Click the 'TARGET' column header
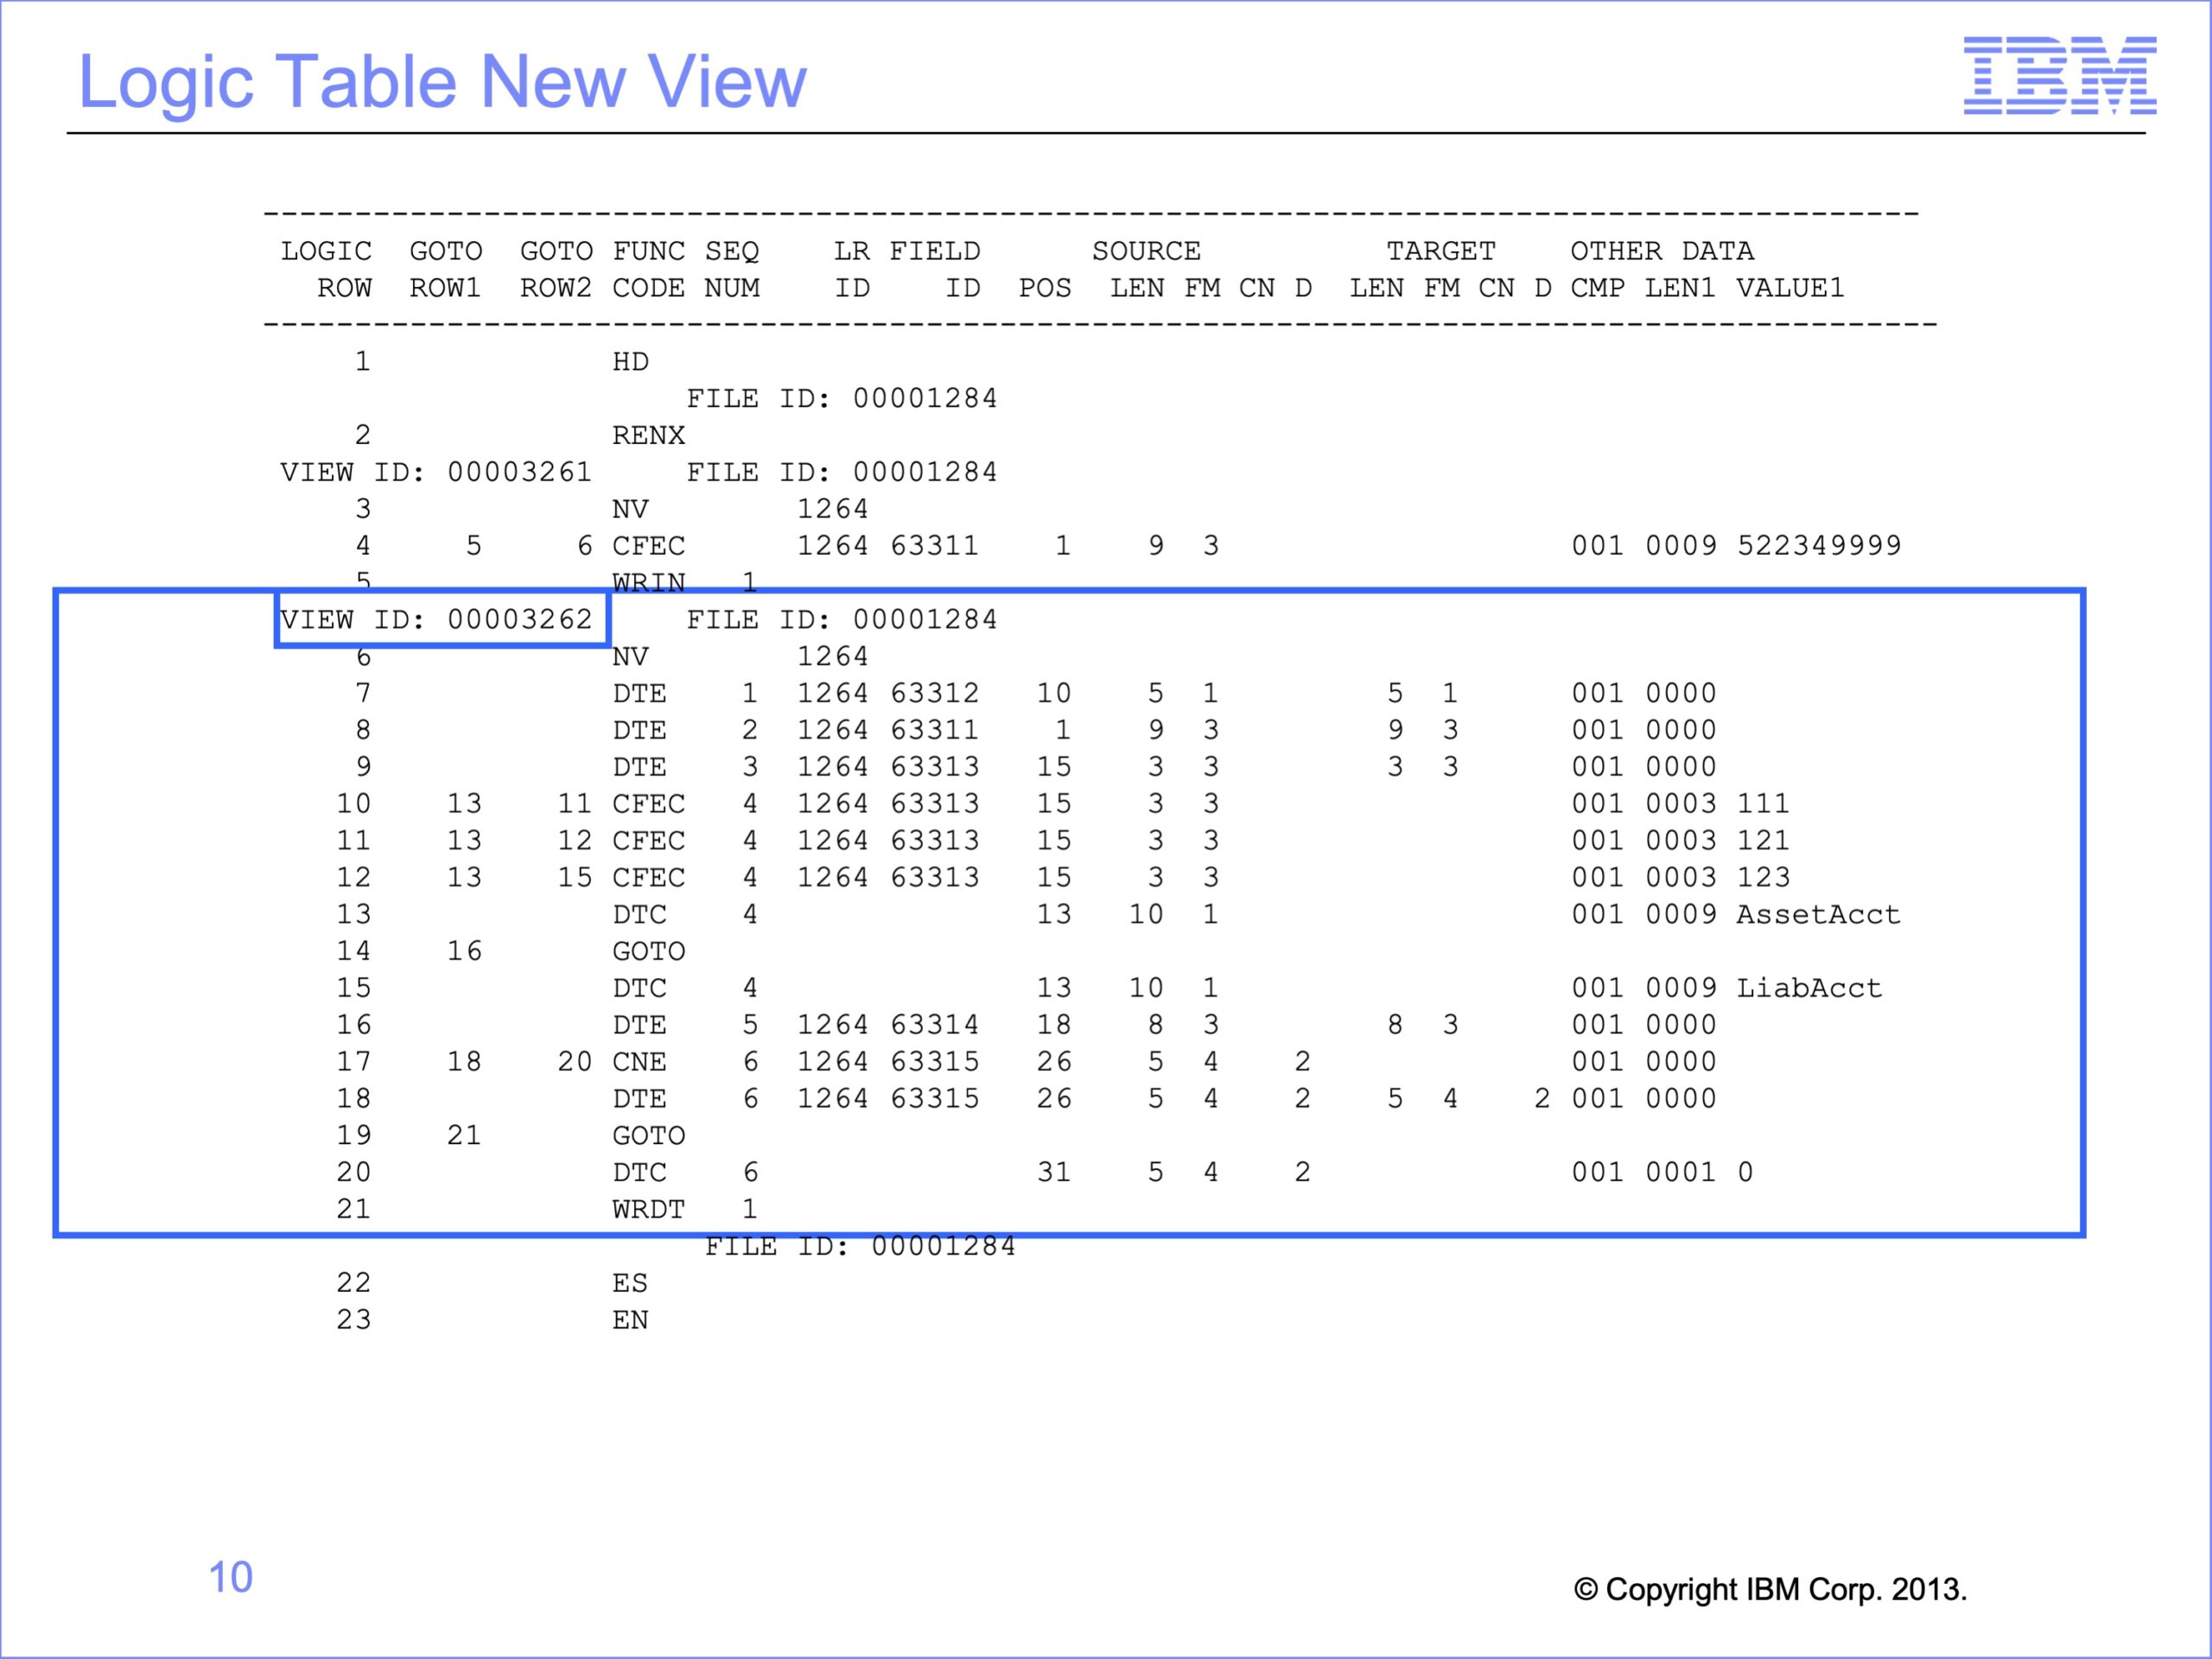The width and height of the screenshot is (2212, 1659). [1441, 251]
